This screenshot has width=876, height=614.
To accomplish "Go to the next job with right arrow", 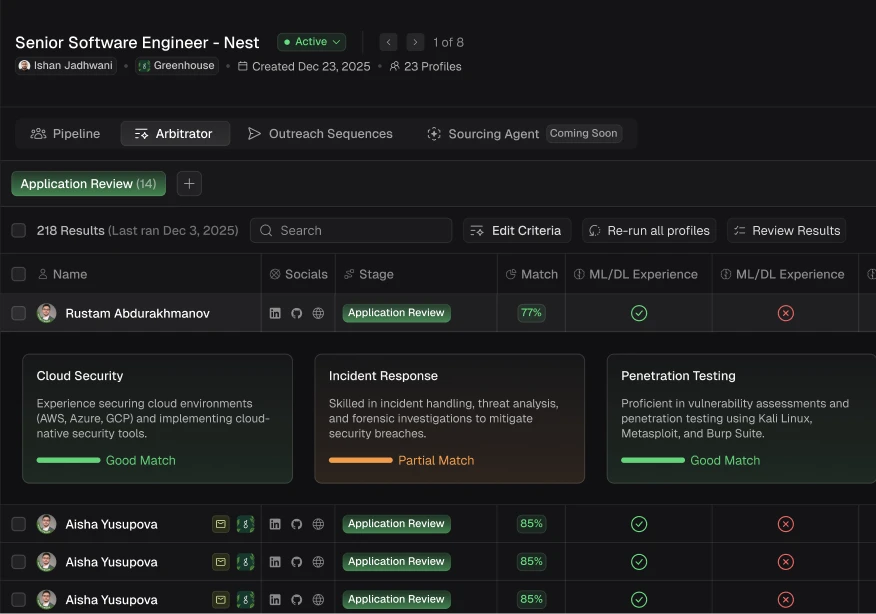I will 415,42.
